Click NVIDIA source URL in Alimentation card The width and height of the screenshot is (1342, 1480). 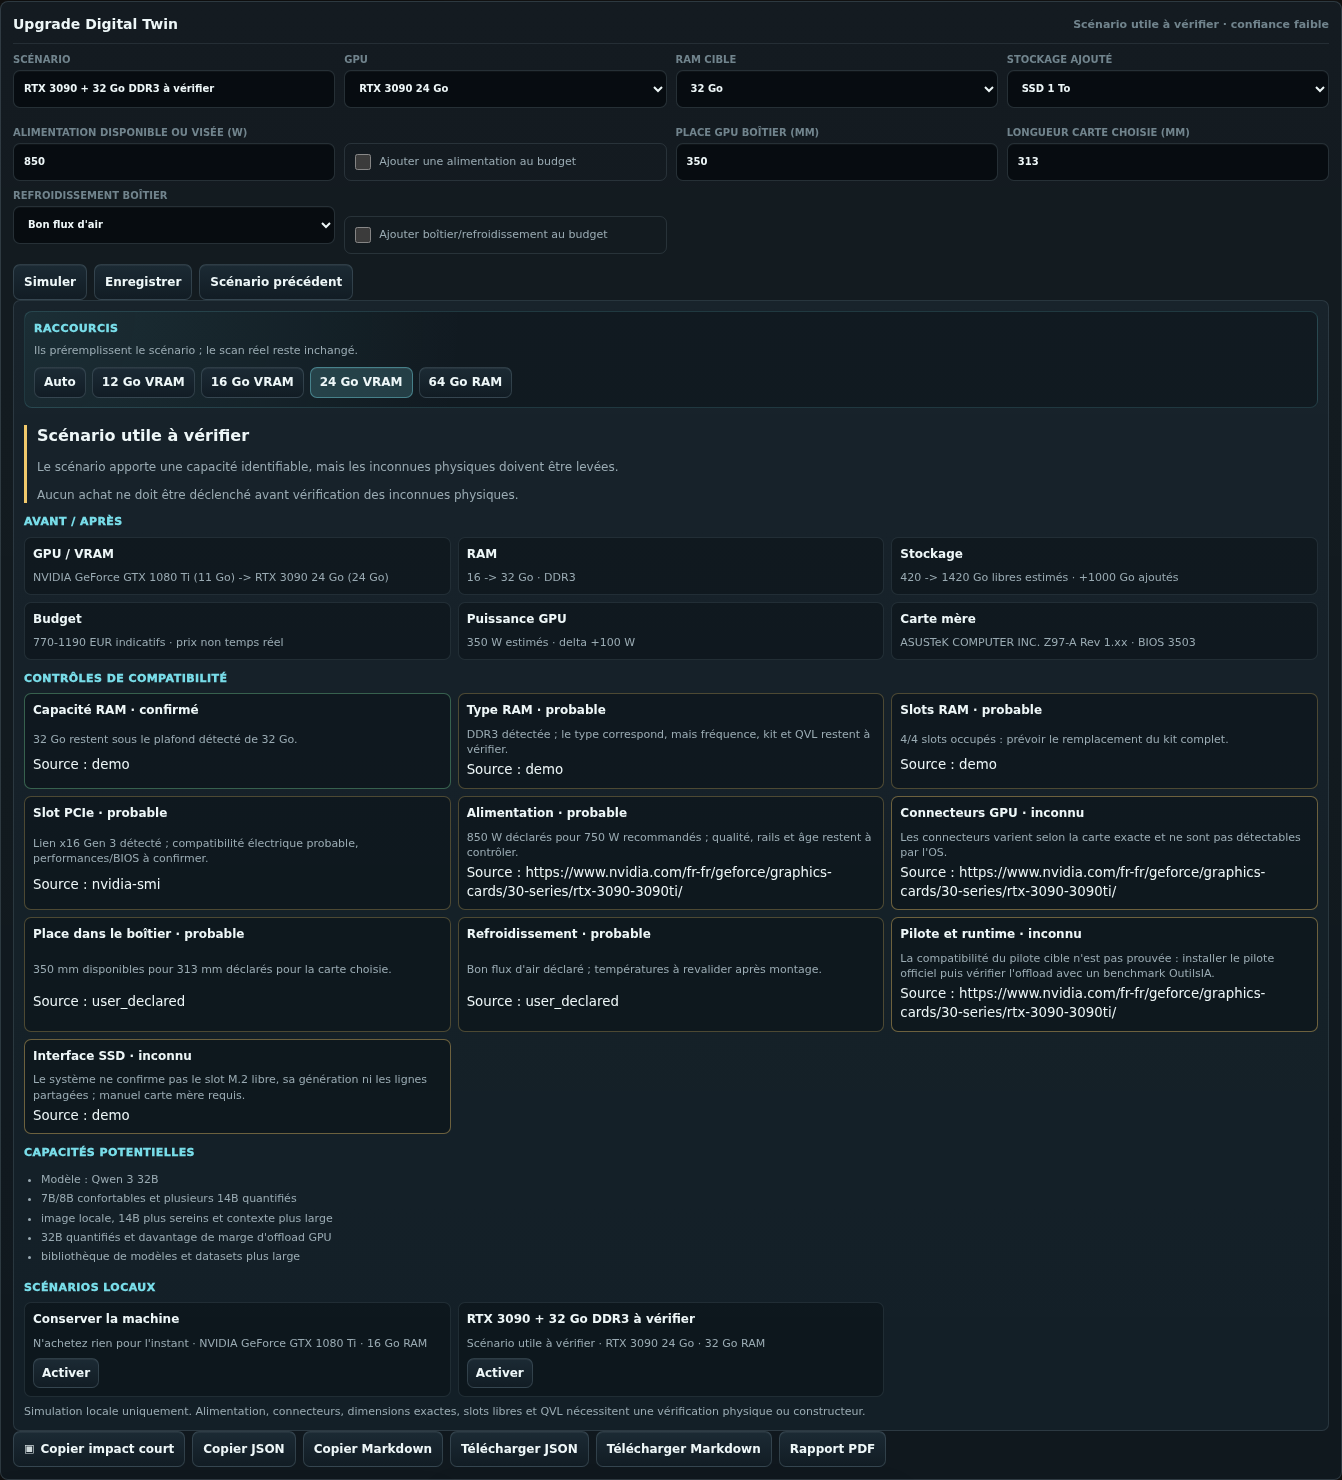coord(649,882)
